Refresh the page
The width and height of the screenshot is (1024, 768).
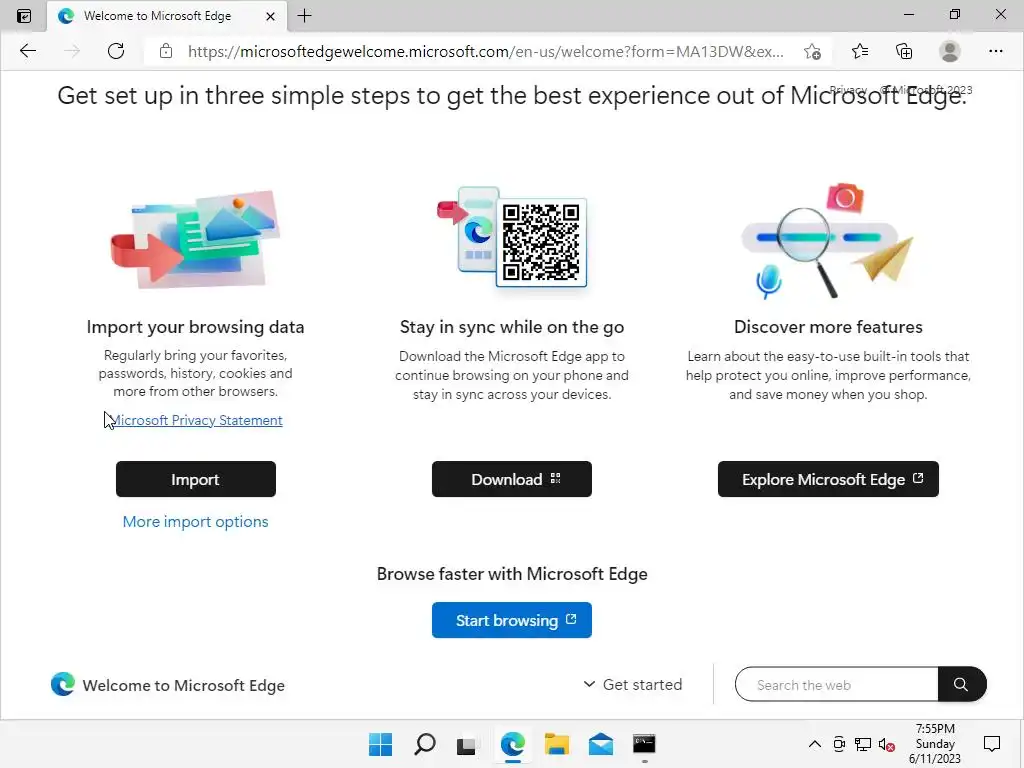(116, 51)
